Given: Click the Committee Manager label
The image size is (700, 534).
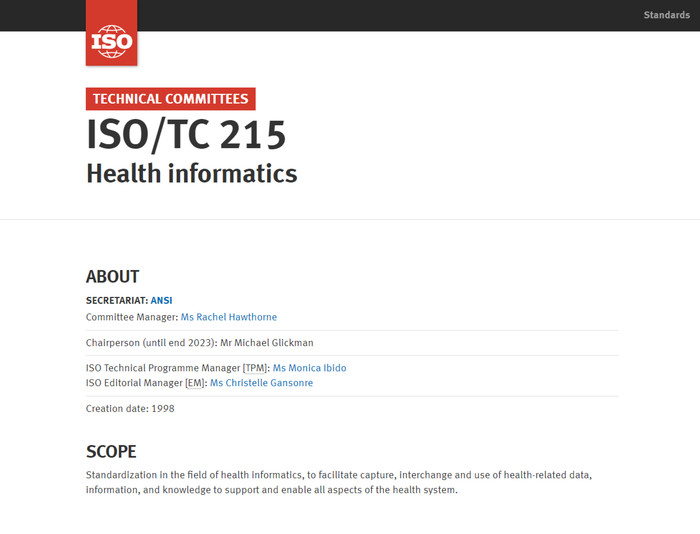Looking at the screenshot, I should 132,317.
